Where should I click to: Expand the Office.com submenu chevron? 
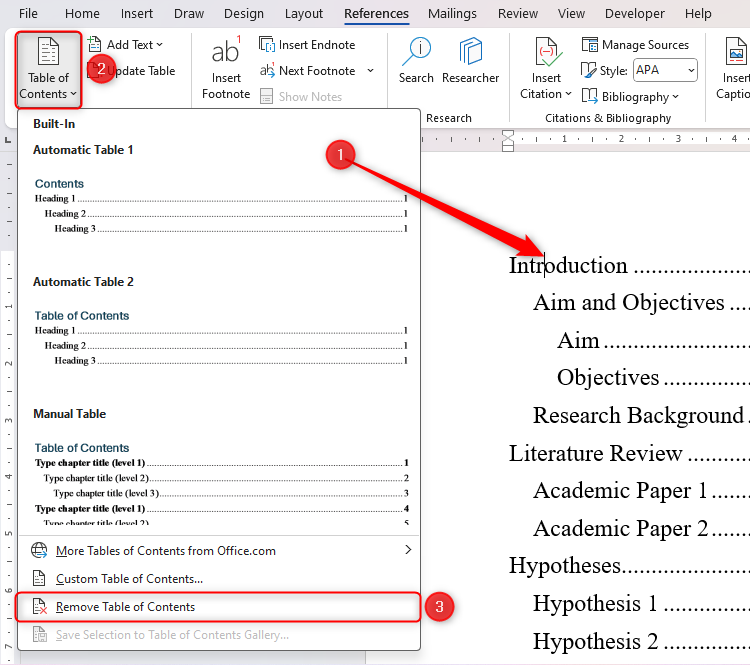[408, 550]
